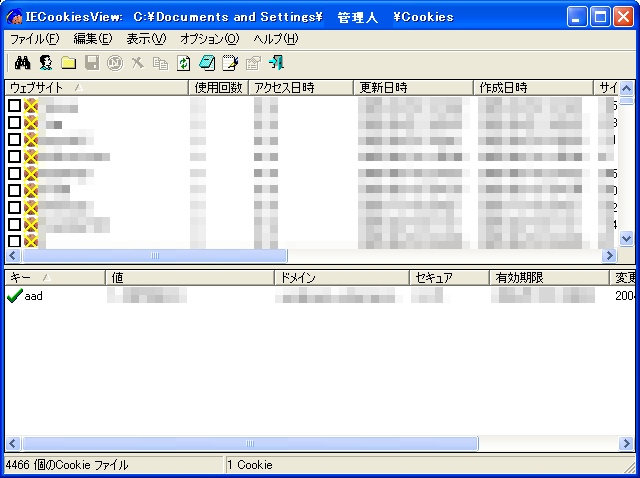Screen dimensions: 640x478
Task: Click the left arrow of the upper horizontal scrollbar
Action: (13, 256)
